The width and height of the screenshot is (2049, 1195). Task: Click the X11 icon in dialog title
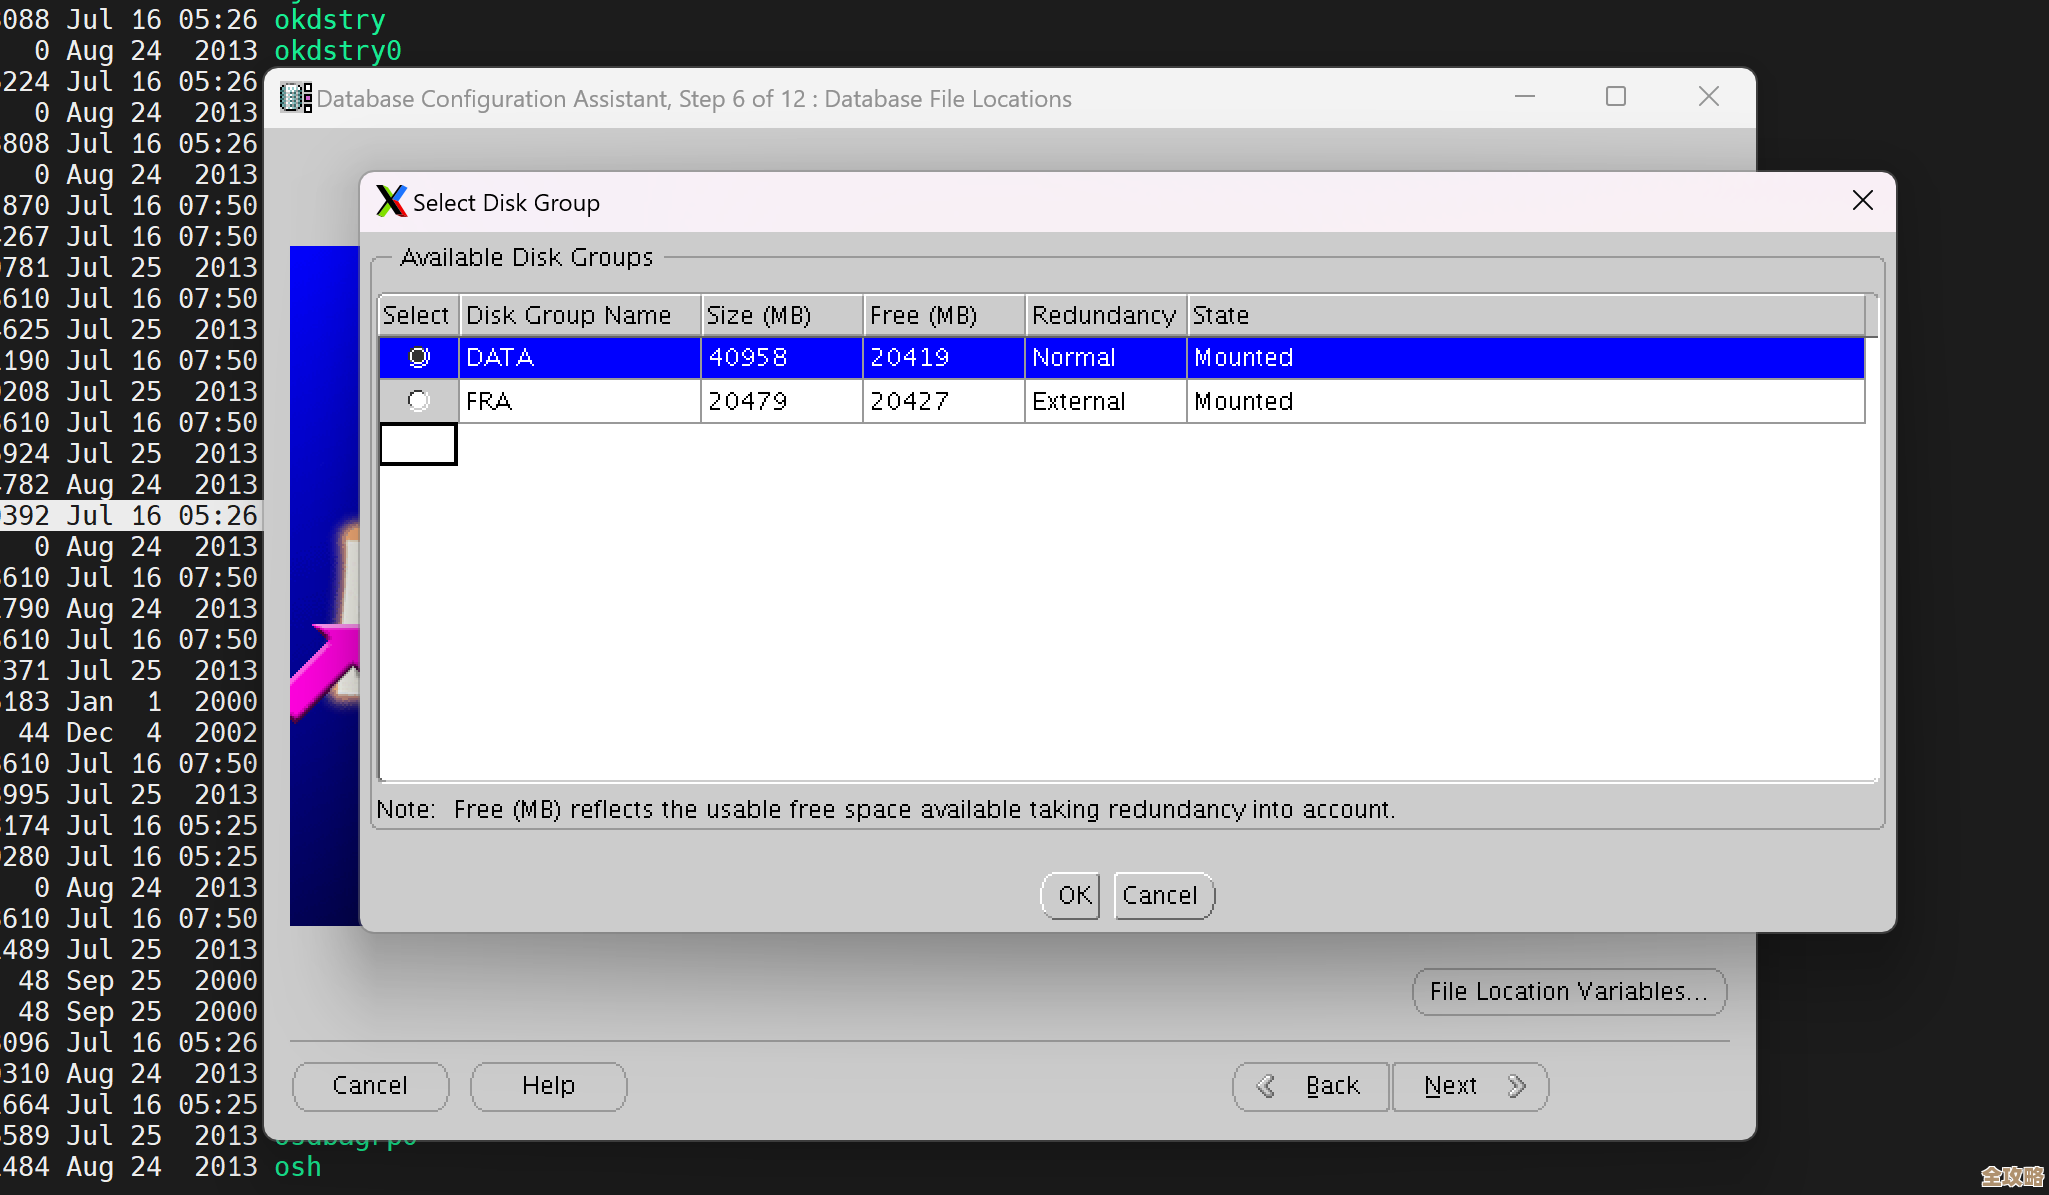(x=391, y=202)
